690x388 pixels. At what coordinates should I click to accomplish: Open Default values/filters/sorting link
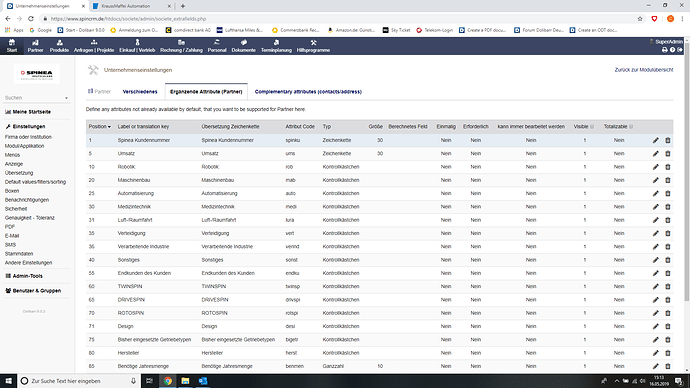(x=35, y=182)
